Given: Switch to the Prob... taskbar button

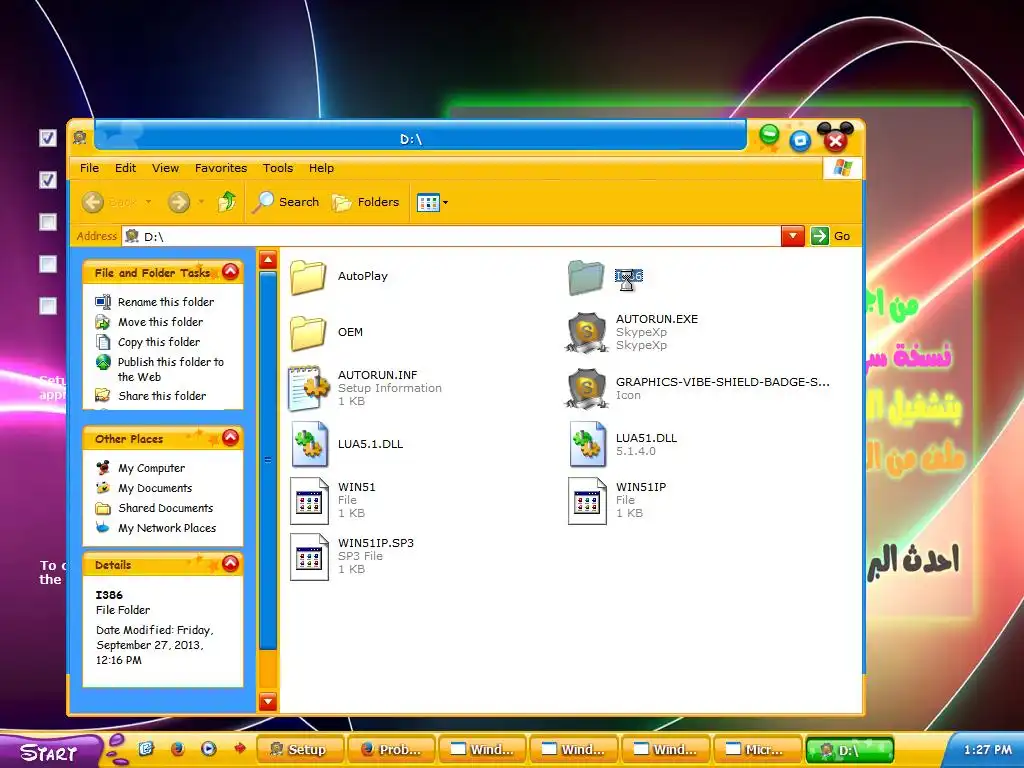Looking at the screenshot, I should pyautogui.click(x=391, y=749).
